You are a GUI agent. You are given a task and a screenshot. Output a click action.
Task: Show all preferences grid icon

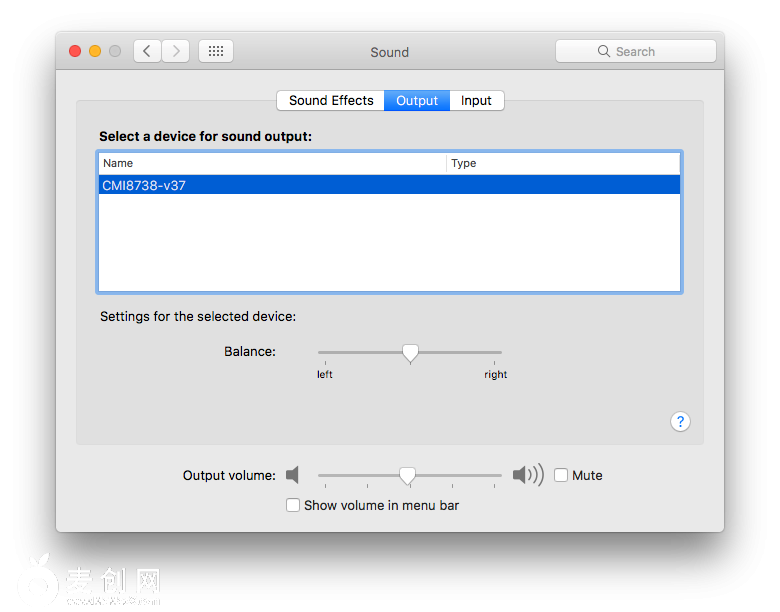point(216,51)
